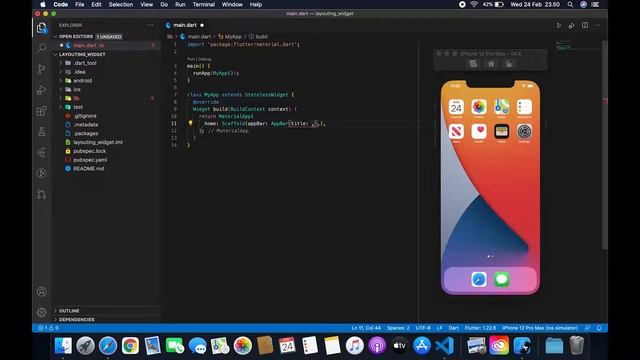Open Explorer panel ellipsis menu
Viewport: 640px width, 360px height.
151,25
